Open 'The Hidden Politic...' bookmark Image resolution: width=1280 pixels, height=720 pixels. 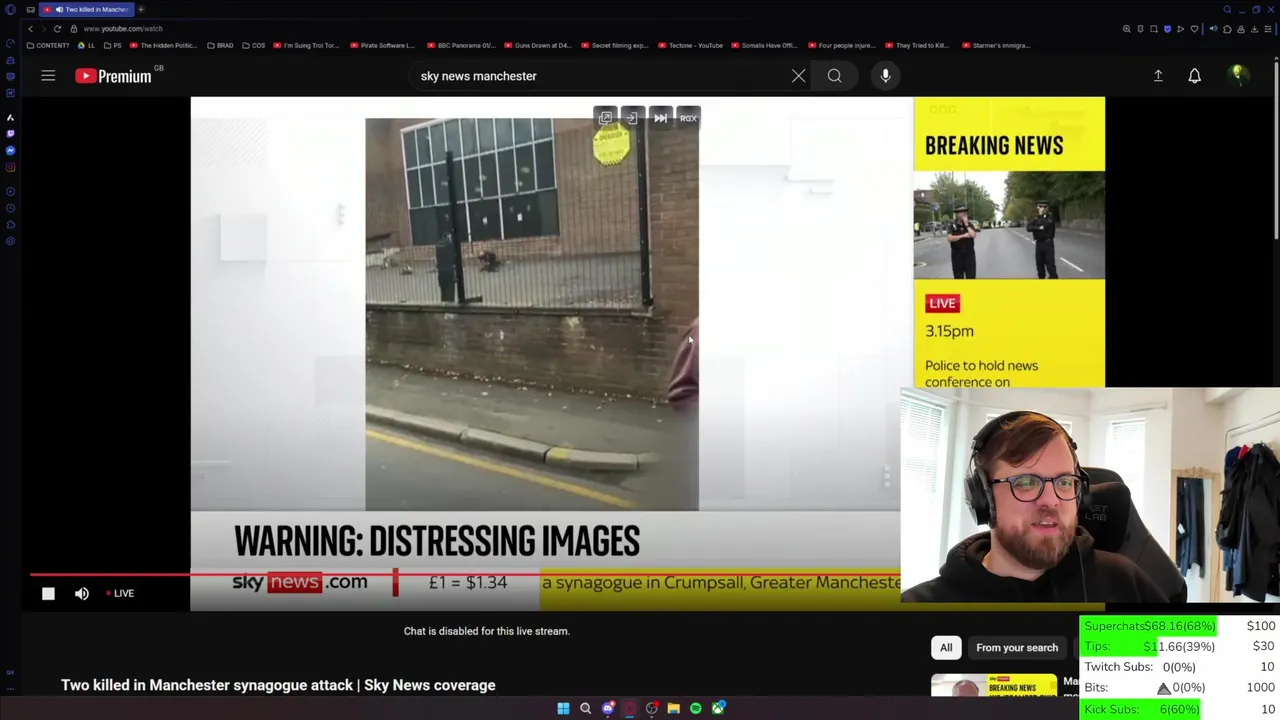164,45
